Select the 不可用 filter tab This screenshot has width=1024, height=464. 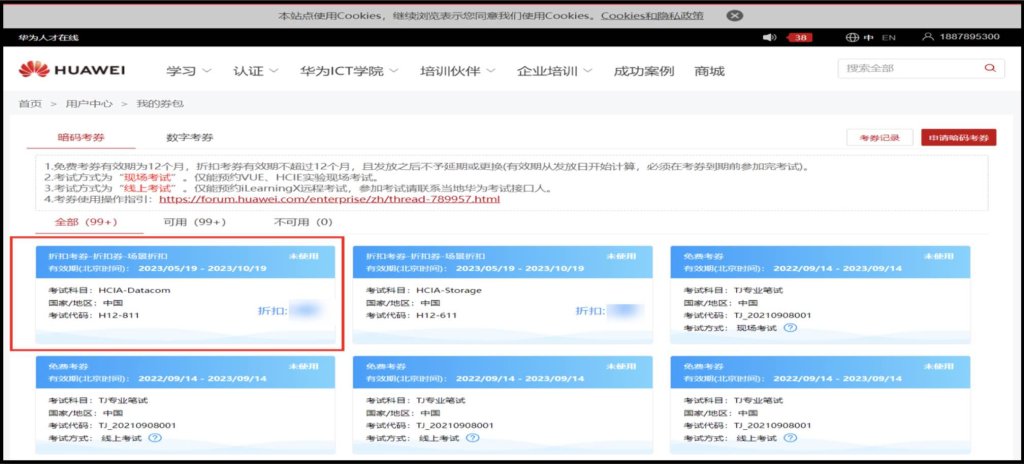[296, 222]
